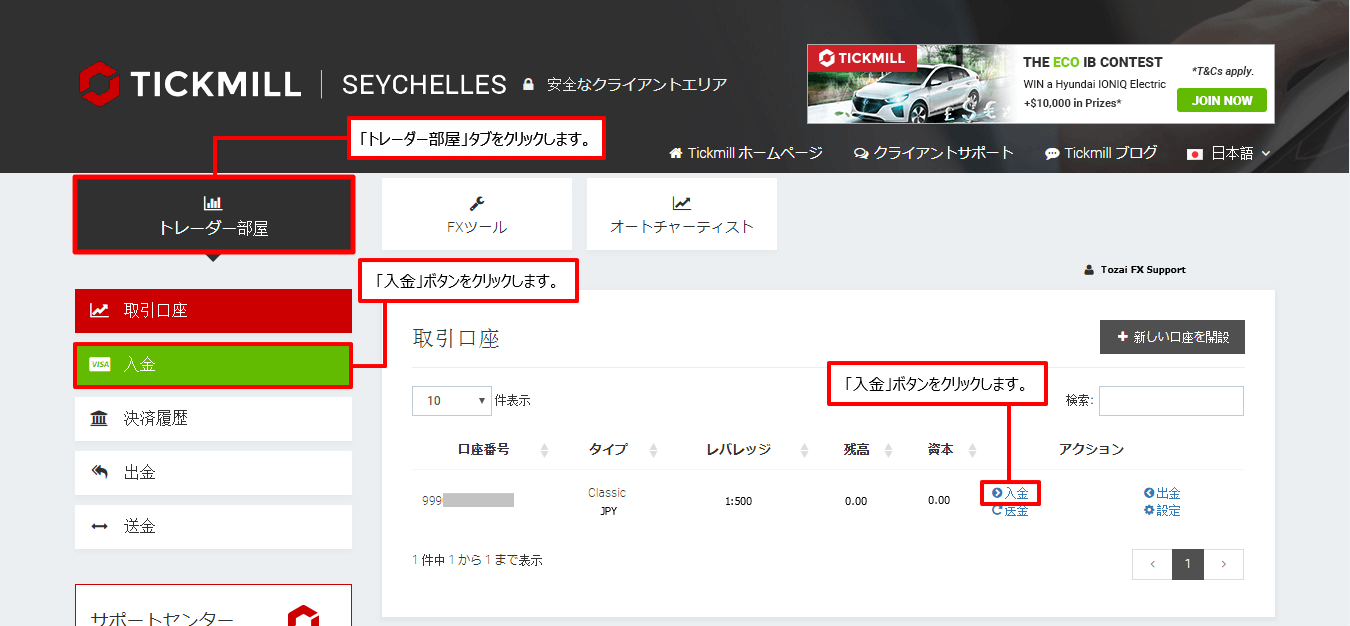This screenshot has width=1350, height=626.
Task: Click the 検索 search input field
Action: click(1171, 401)
